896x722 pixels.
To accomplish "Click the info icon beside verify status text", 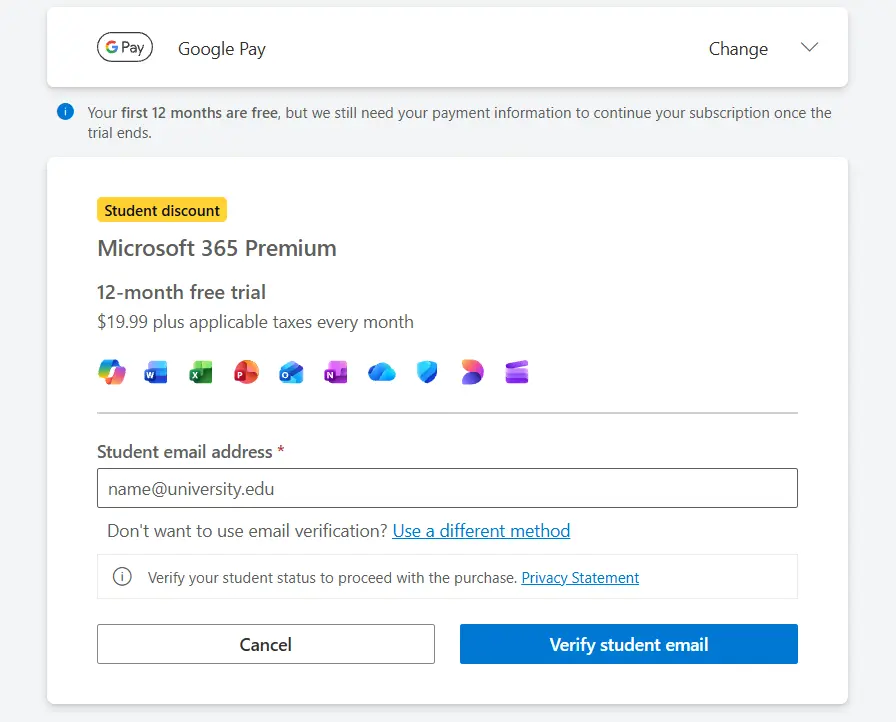I will coord(122,577).
